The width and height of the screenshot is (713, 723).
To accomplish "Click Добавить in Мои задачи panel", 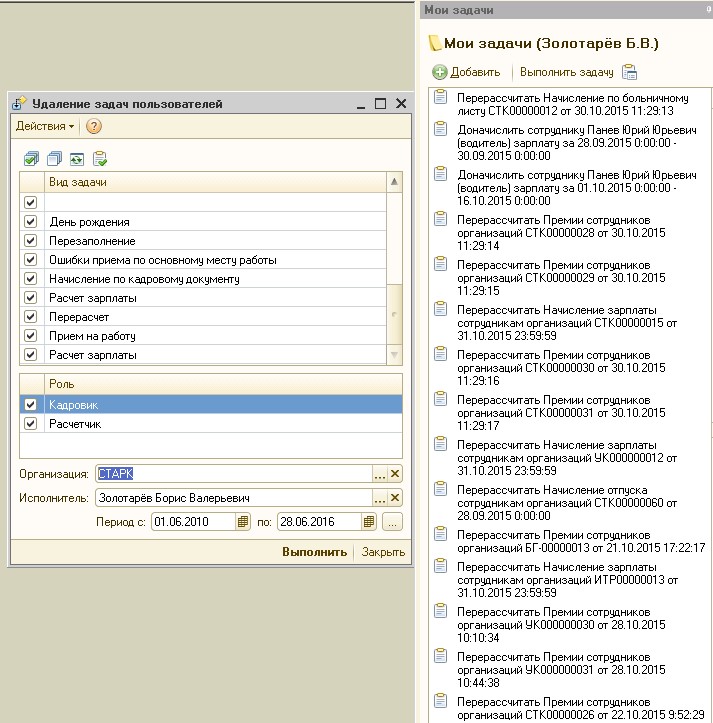I will pos(475,72).
